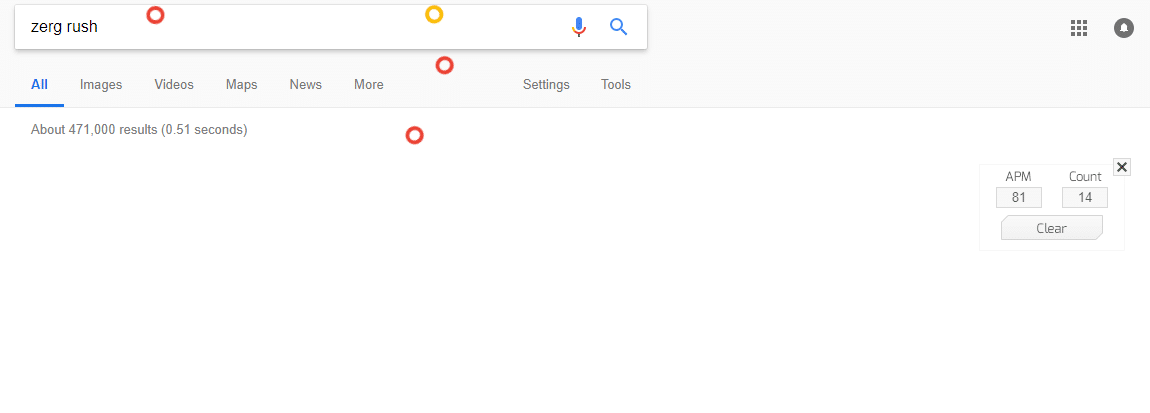Attack the yellow zerg O
The height and width of the screenshot is (413, 1150).
(x=434, y=15)
